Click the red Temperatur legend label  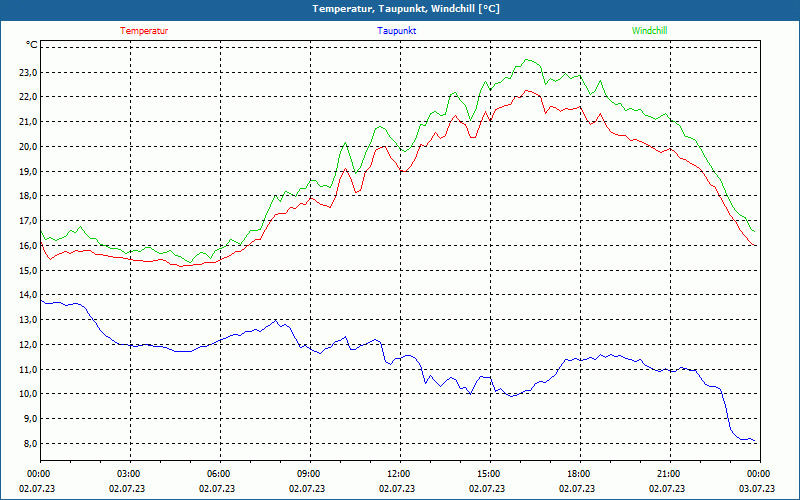click(x=144, y=31)
